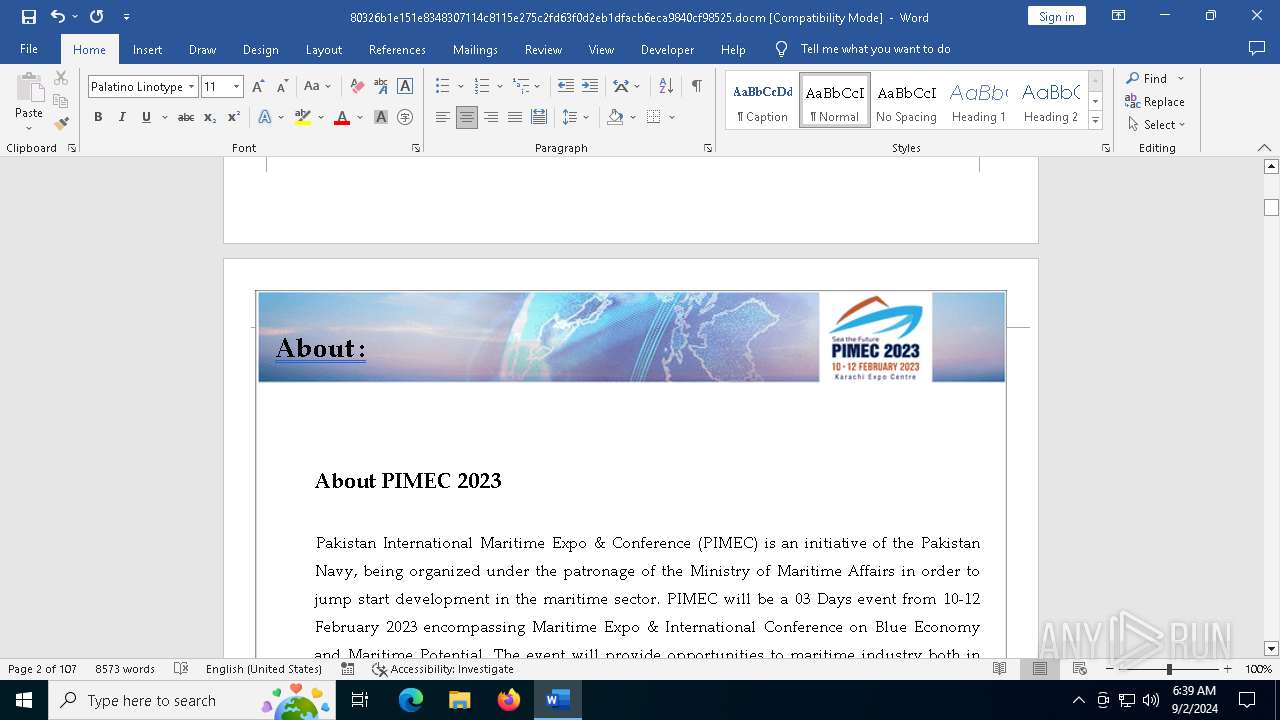
Task: Toggle Print Layout view button
Action: click(x=1040, y=669)
